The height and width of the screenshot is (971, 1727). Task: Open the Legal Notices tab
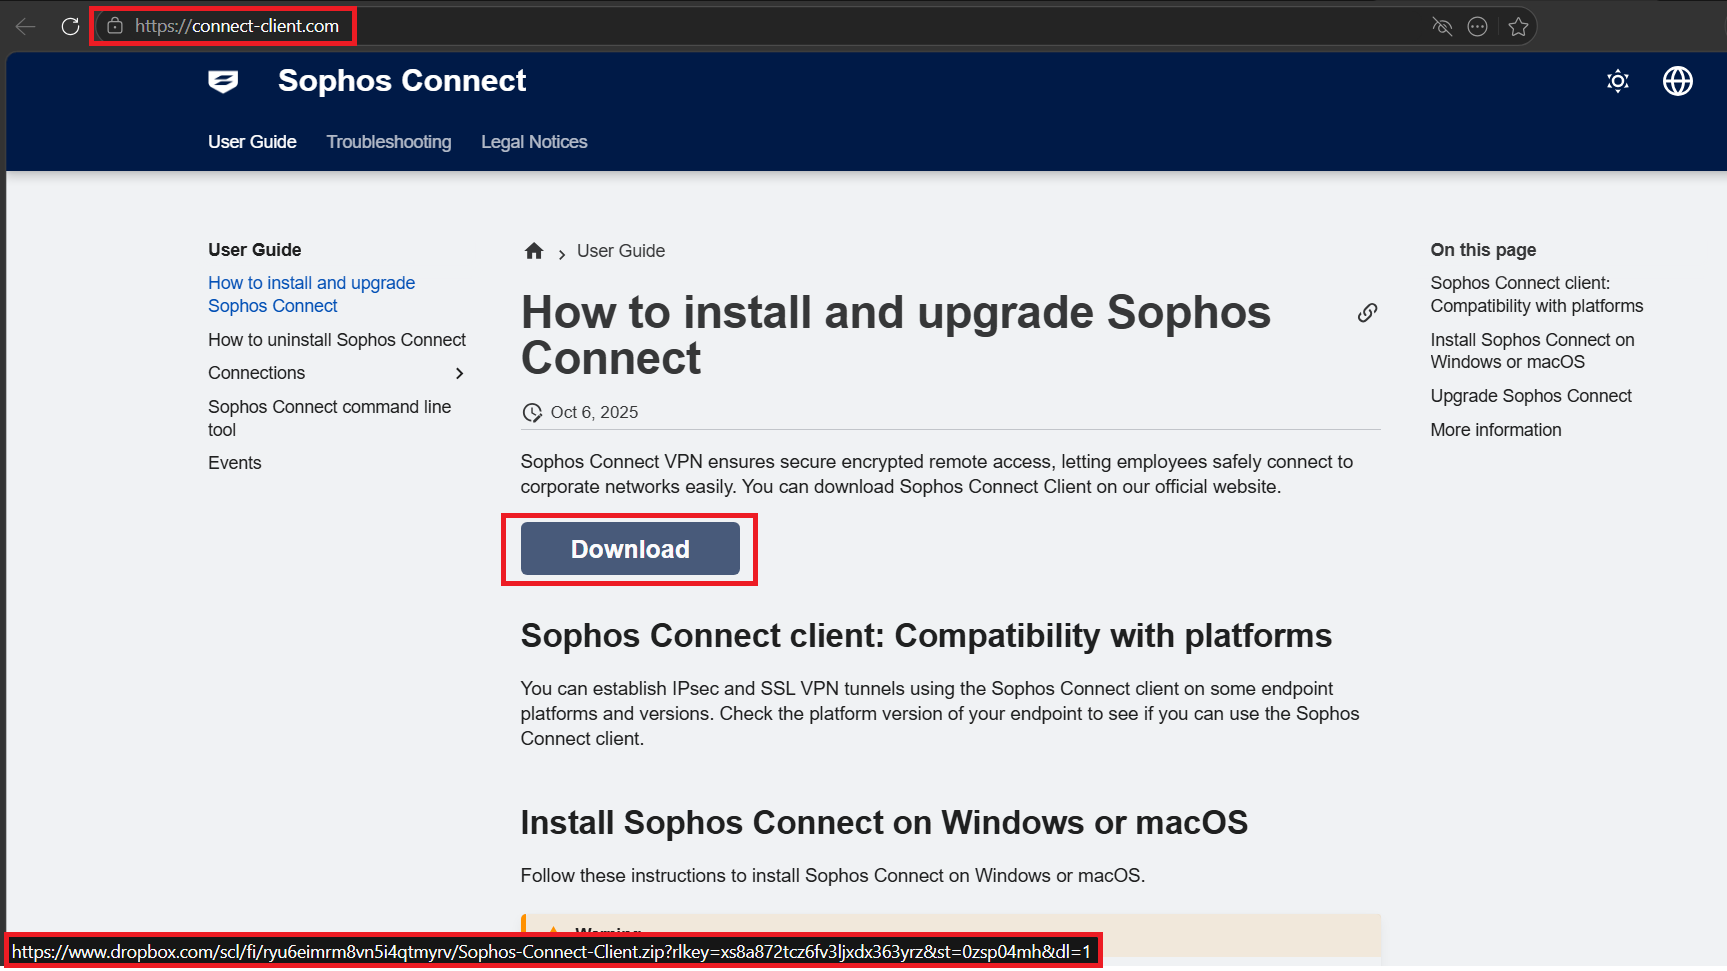[534, 142]
